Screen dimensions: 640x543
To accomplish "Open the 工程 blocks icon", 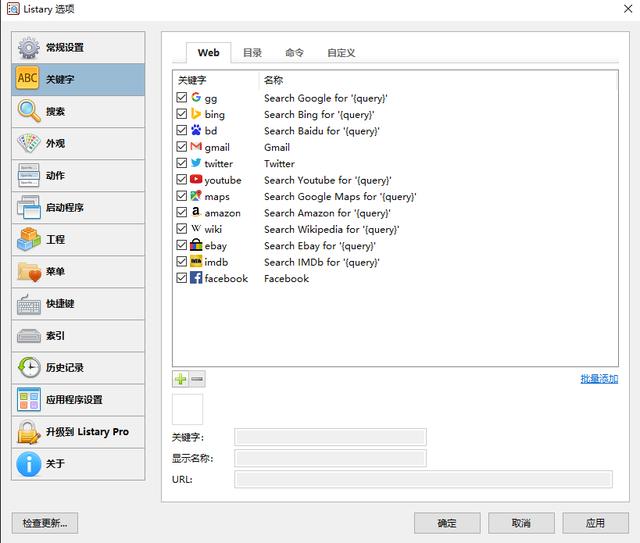I will tap(28, 239).
